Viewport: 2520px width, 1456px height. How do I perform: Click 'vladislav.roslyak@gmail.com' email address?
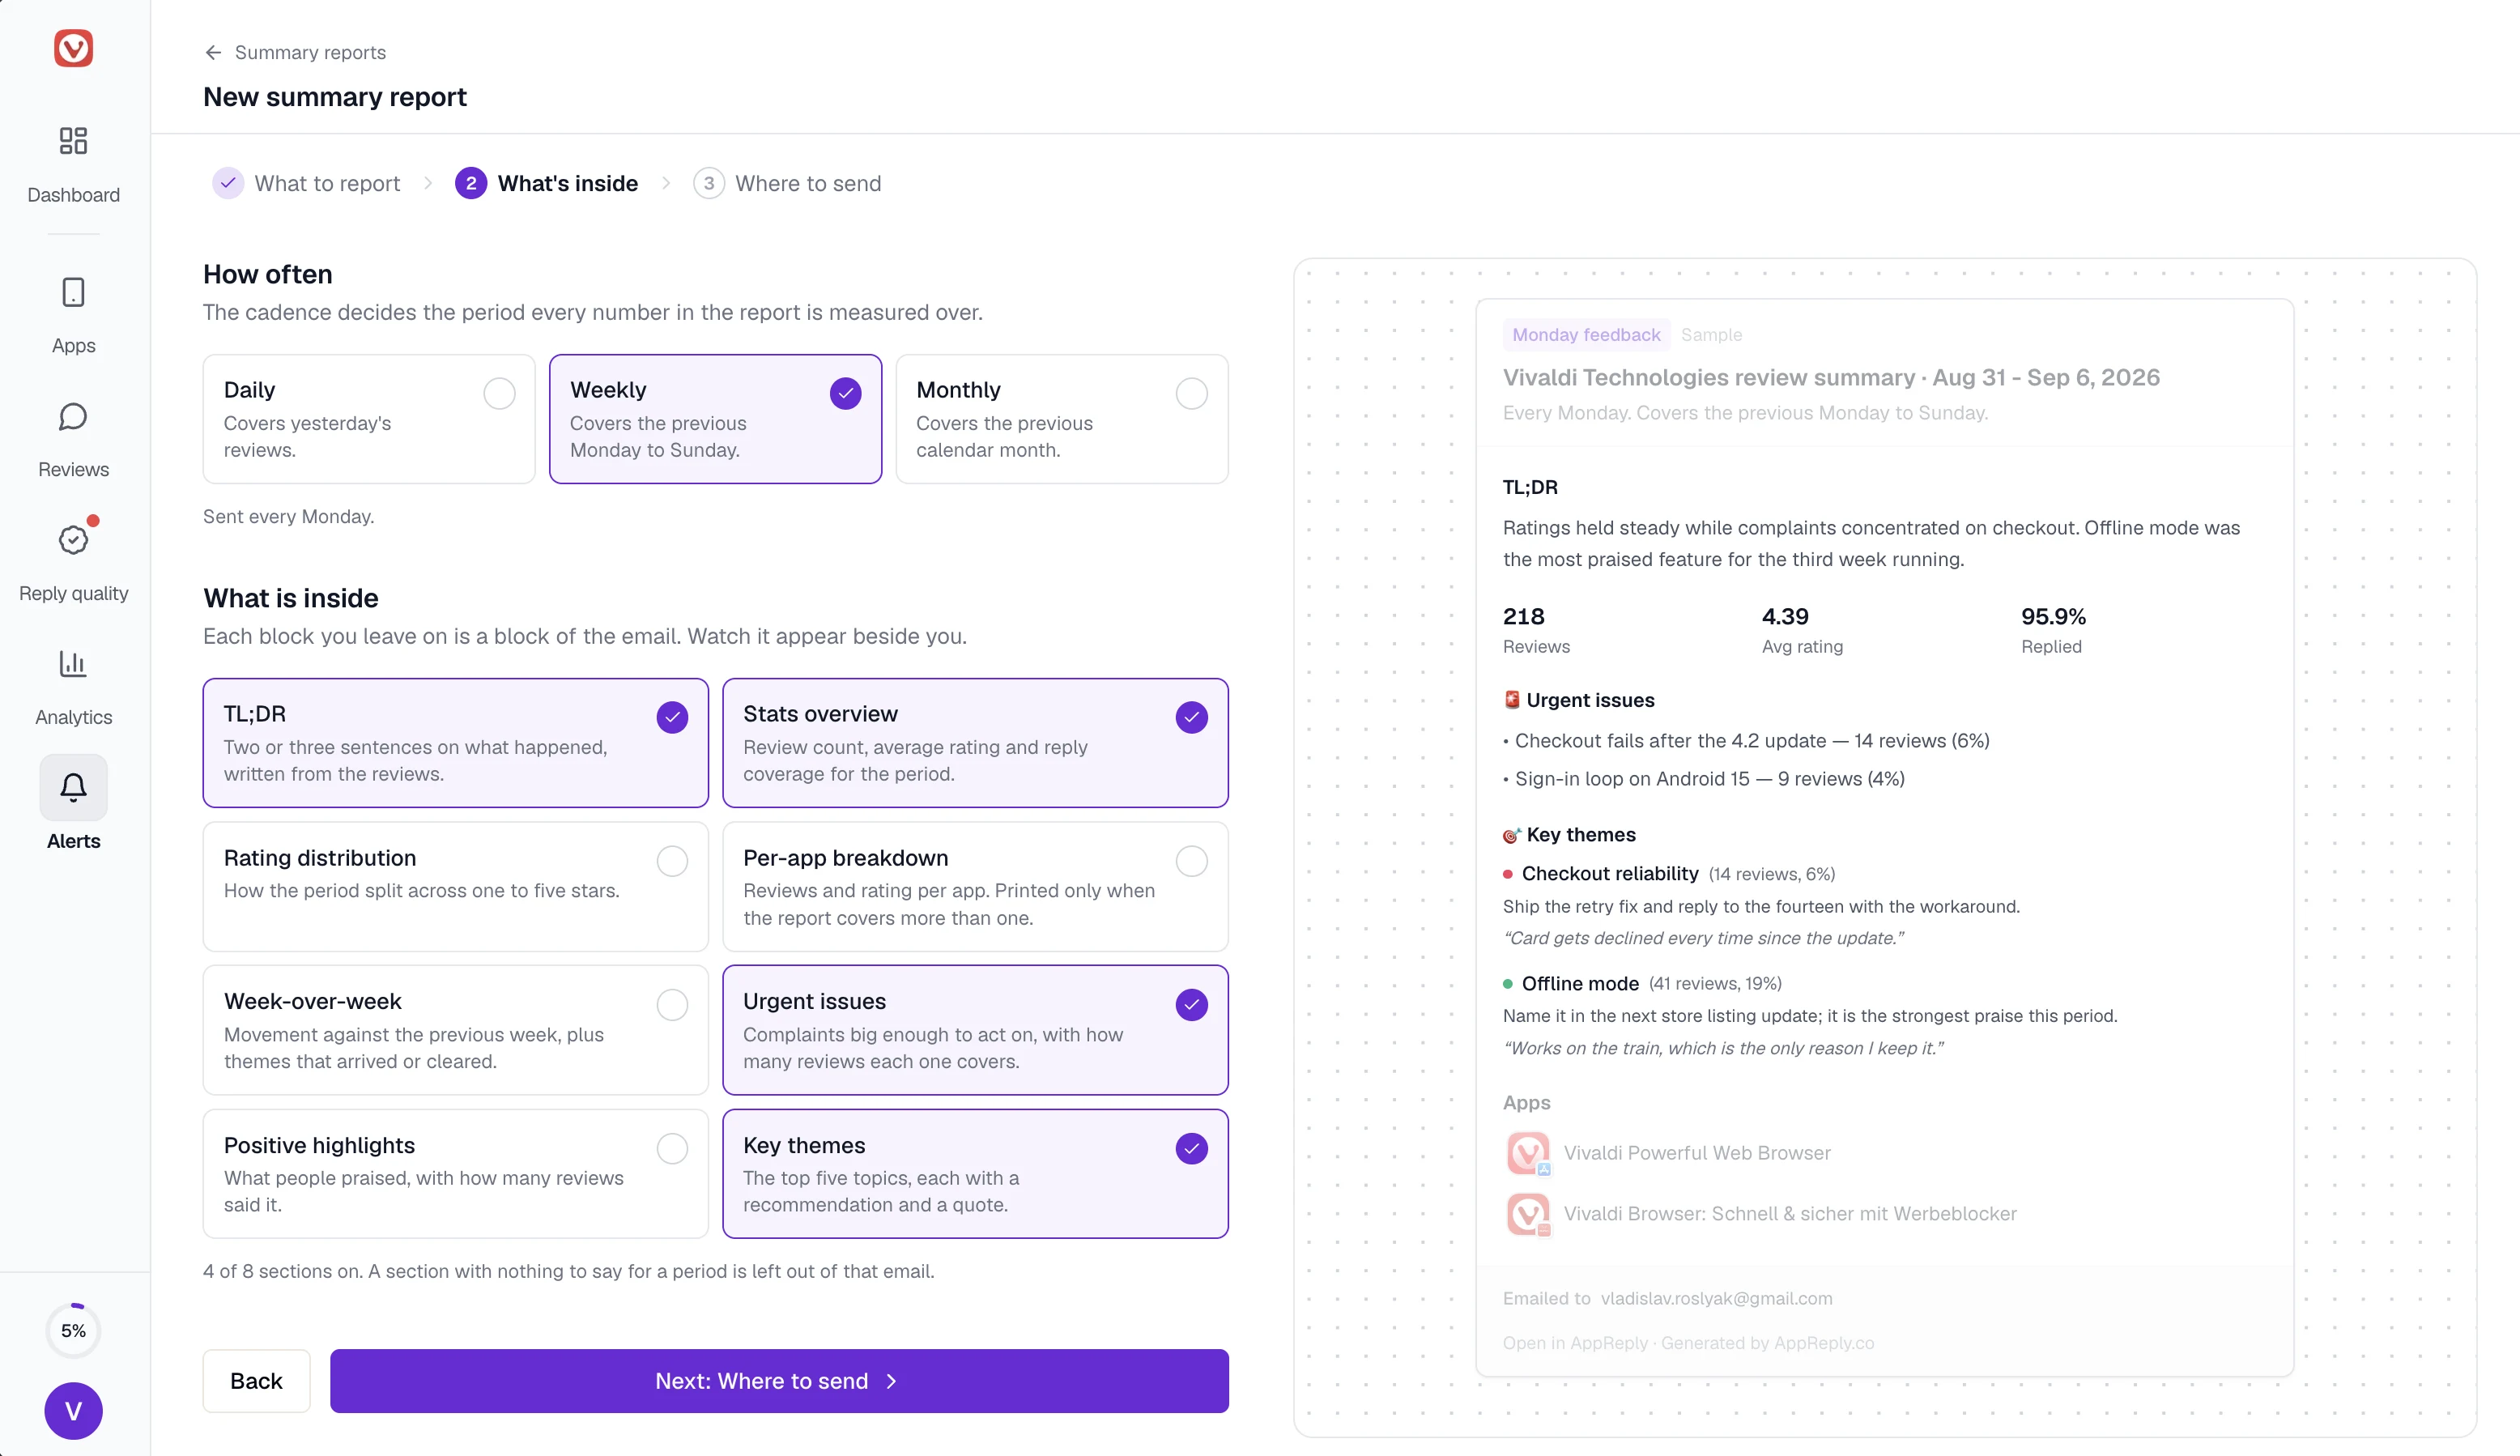pyautogui.click(x=1716, y=1298)
